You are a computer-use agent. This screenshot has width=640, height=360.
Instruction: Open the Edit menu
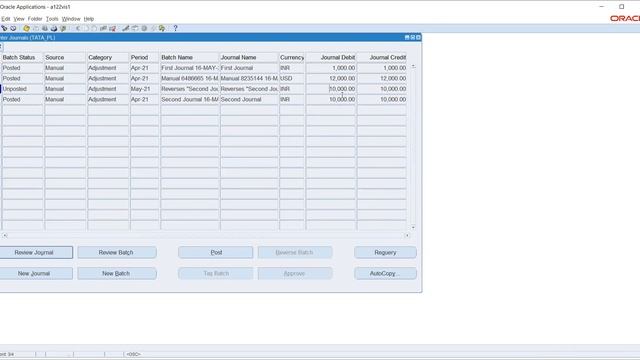point(5,19)
